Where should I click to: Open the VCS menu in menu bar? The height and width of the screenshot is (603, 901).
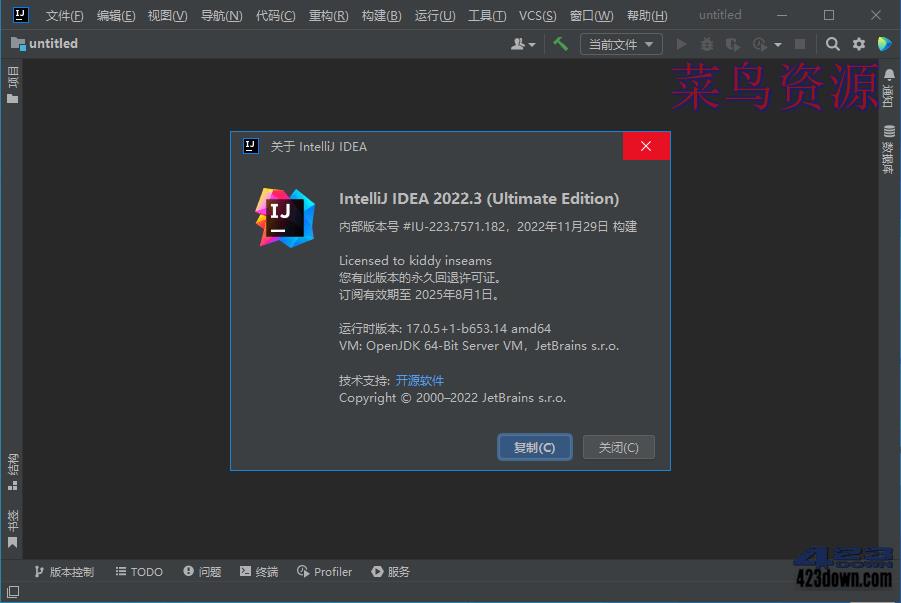point(537,15)
